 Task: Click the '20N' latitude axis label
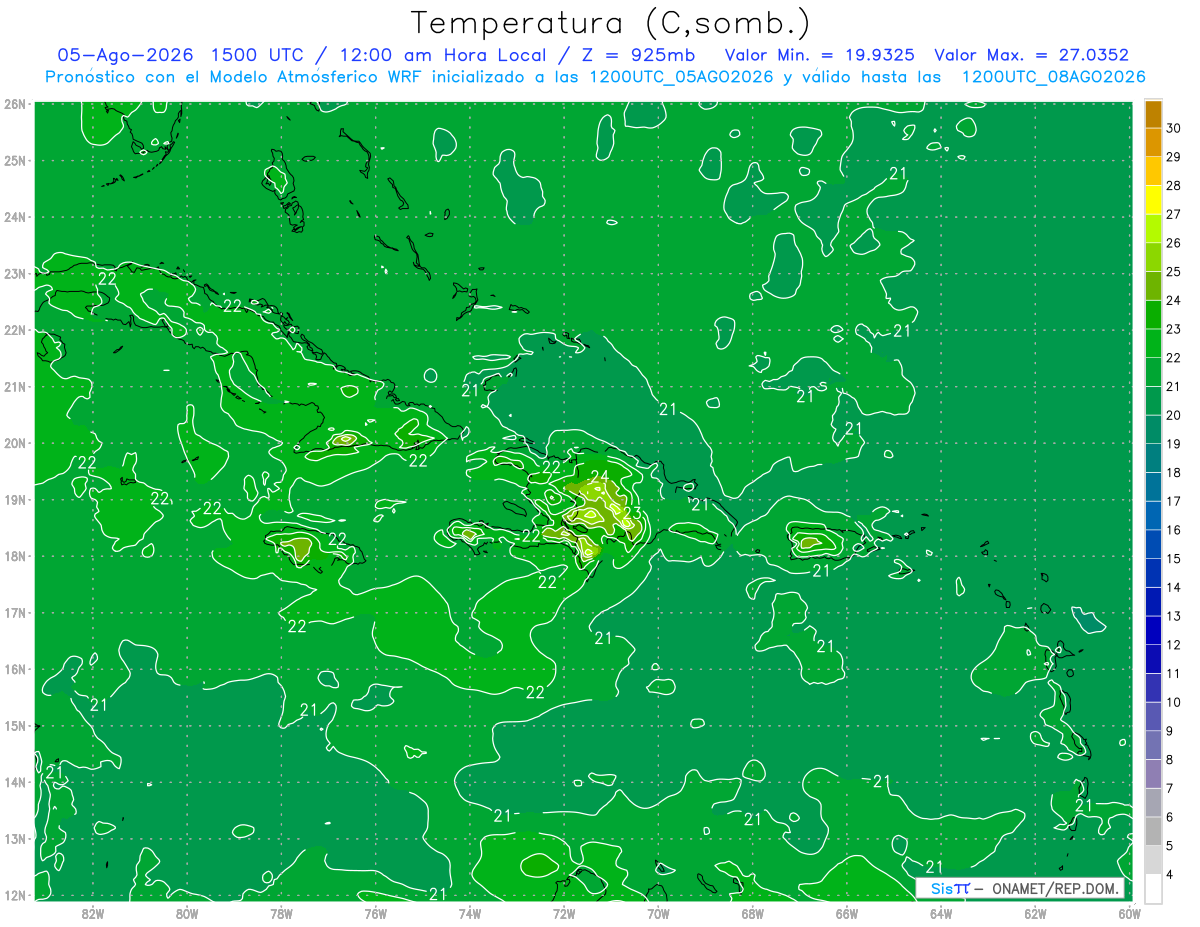click(15, 443)
